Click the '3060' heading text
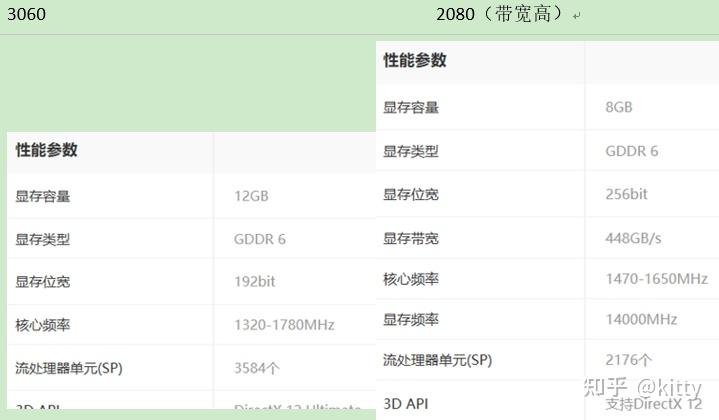The image size is (719, 420). pos(27,14)
